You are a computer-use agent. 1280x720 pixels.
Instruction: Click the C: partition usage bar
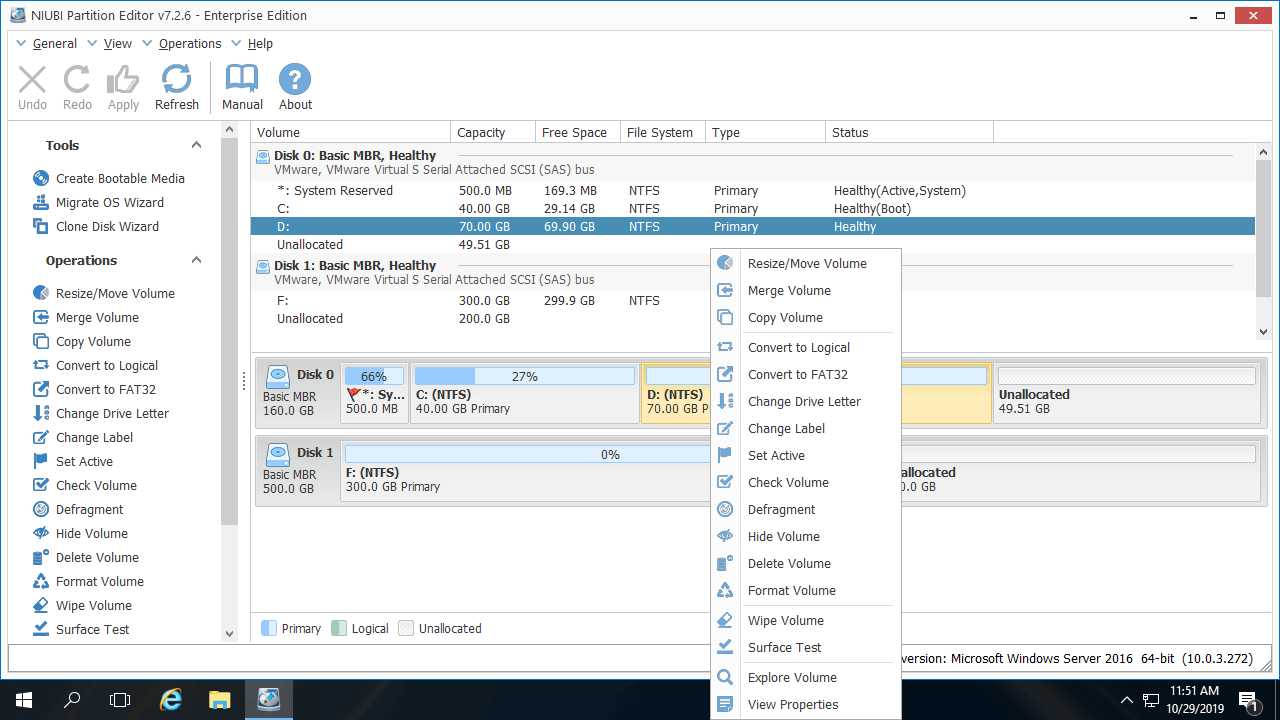click(524, 376)
